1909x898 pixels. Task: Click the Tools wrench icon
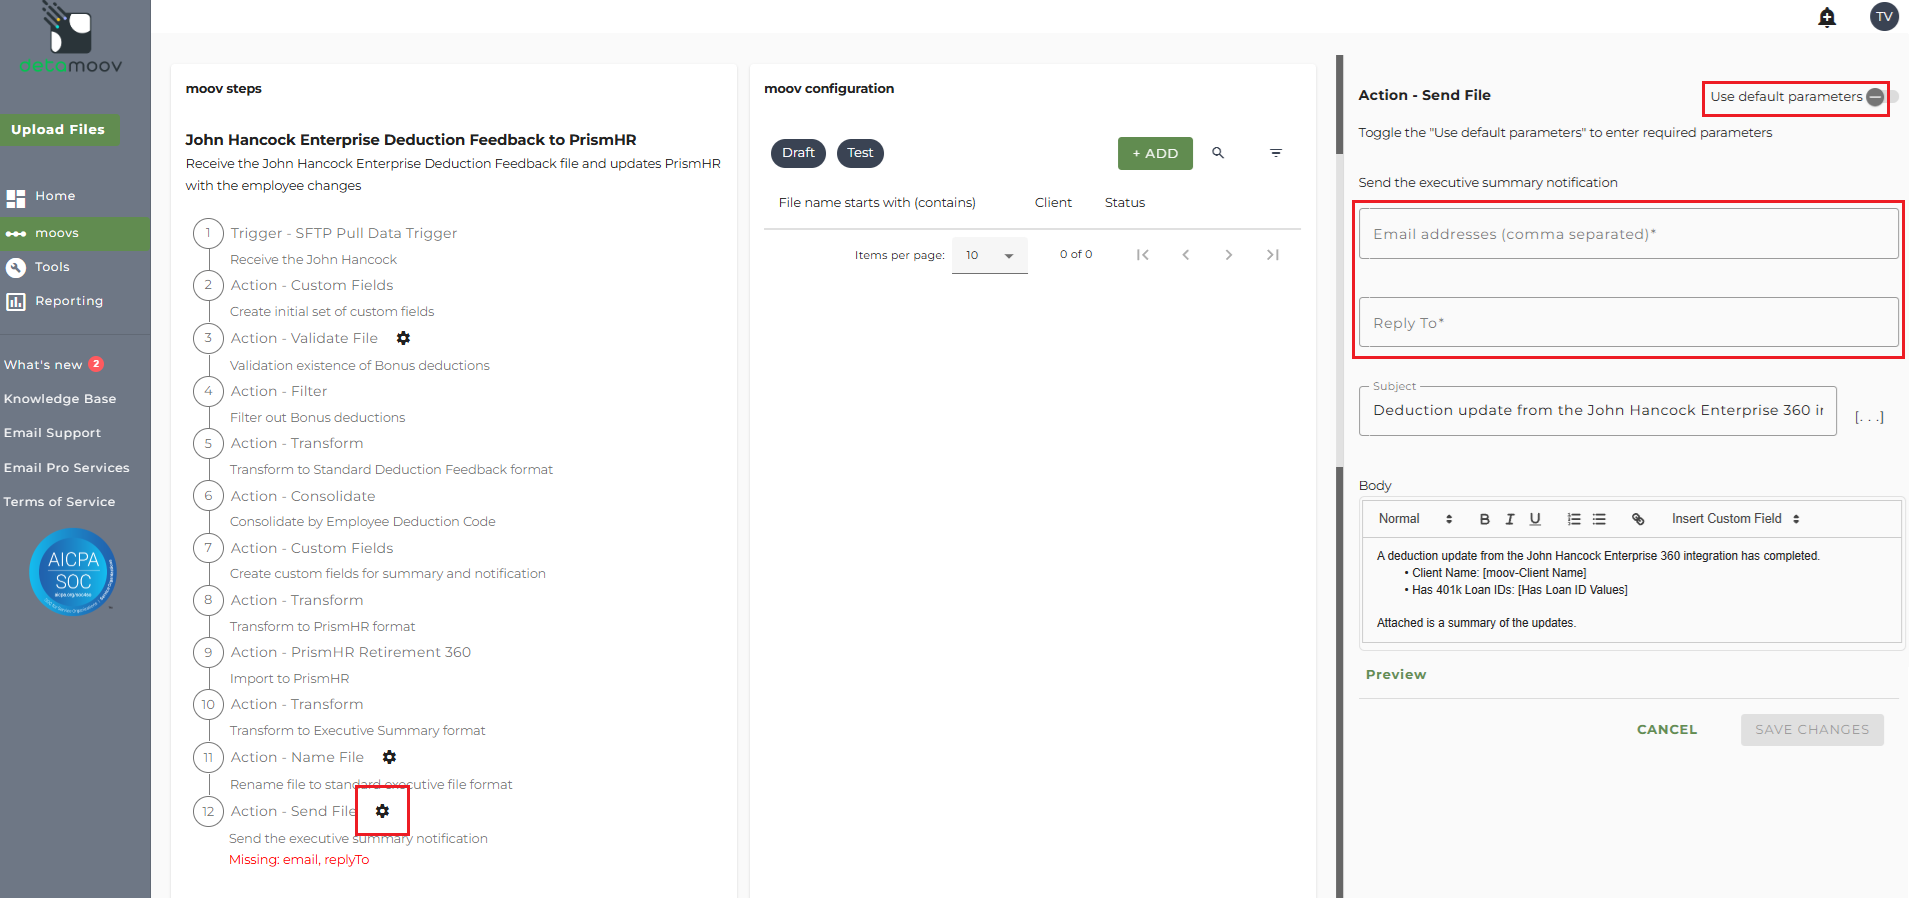16,267
